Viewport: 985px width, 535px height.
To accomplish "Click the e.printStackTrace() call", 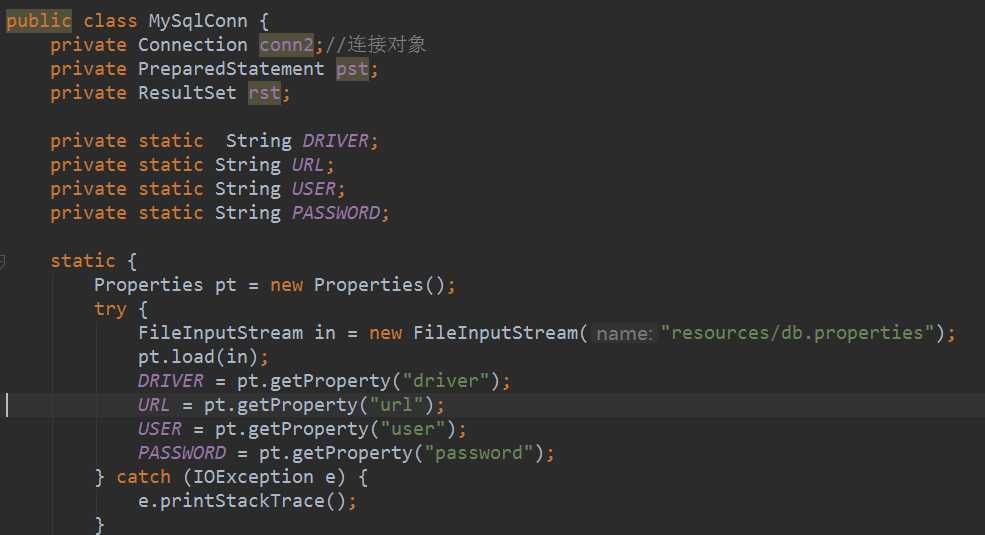I will click(242, 501).
